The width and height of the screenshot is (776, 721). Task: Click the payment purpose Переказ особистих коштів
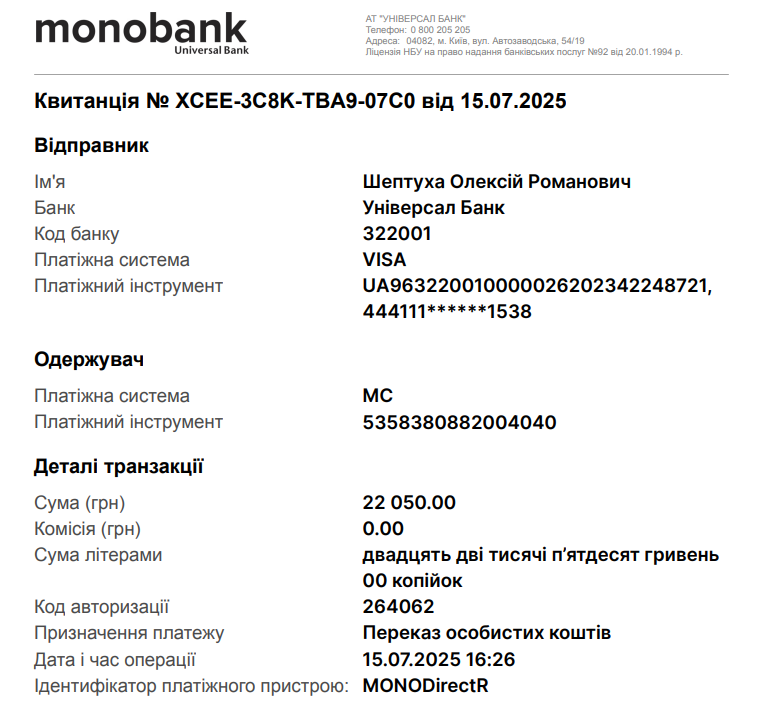click(486, 632)
